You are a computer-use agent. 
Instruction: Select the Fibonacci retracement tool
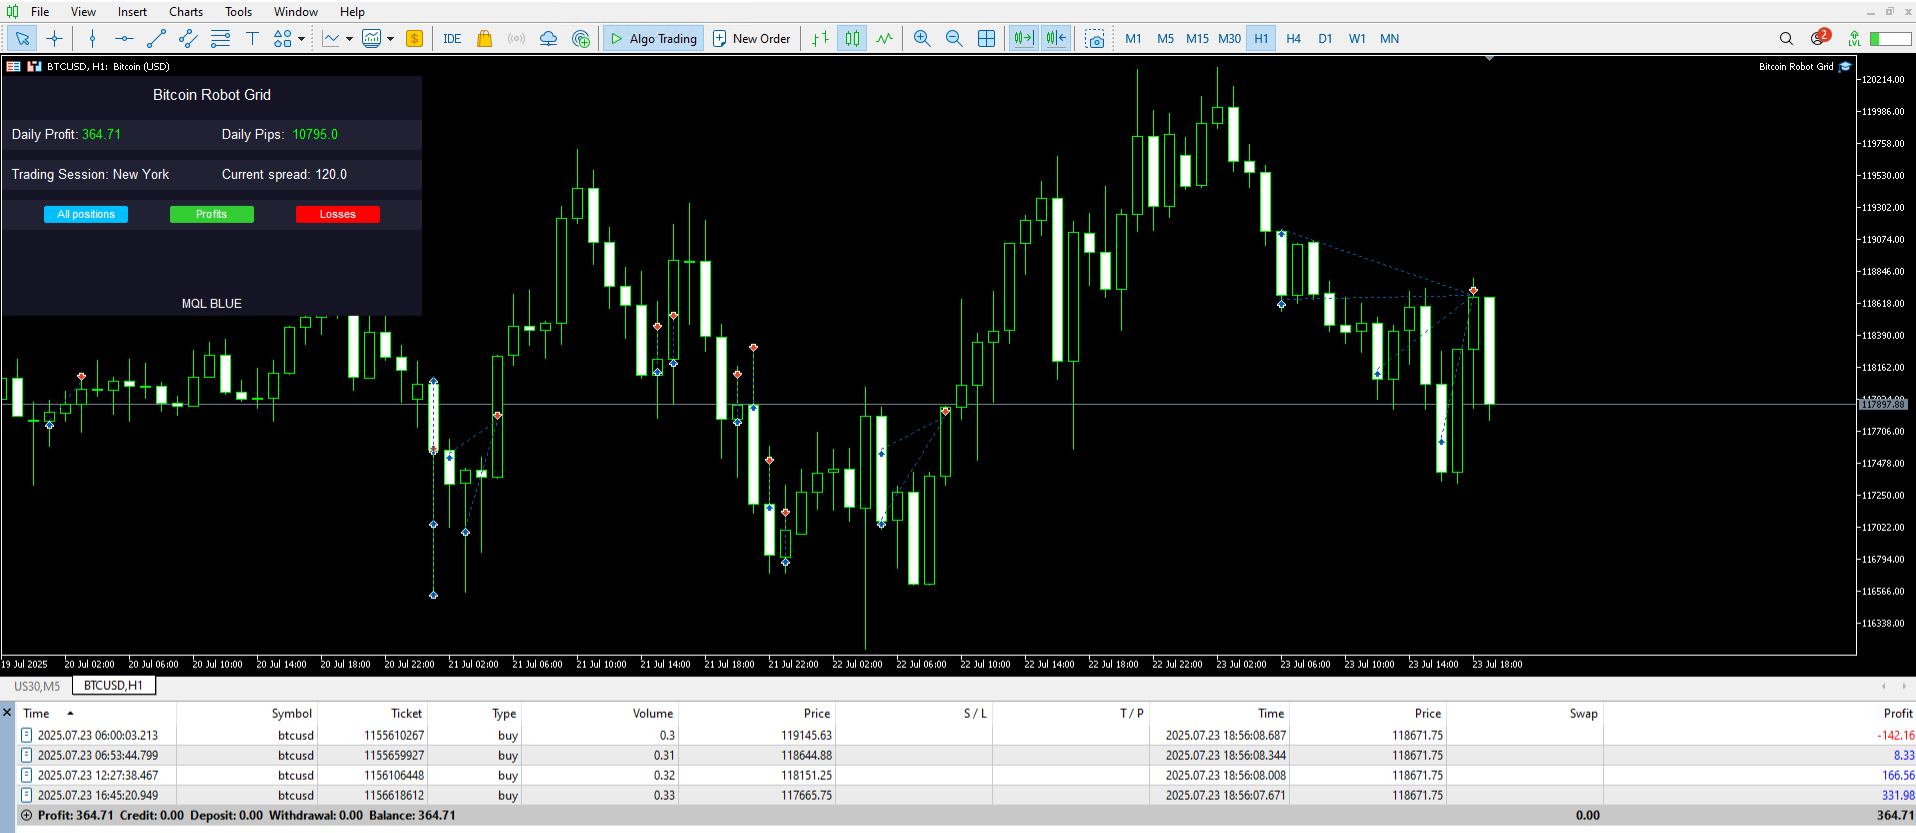[x=220, y=39]
